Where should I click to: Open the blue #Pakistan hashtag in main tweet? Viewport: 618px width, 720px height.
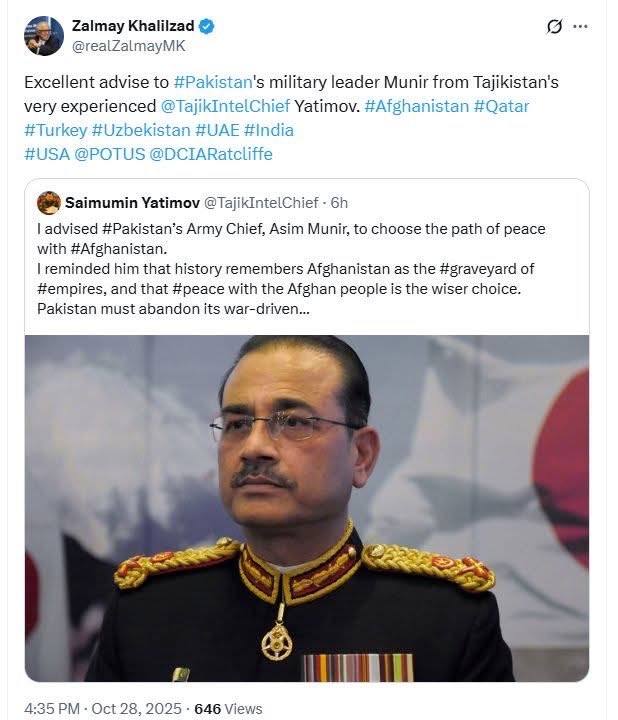coord(219,82)
